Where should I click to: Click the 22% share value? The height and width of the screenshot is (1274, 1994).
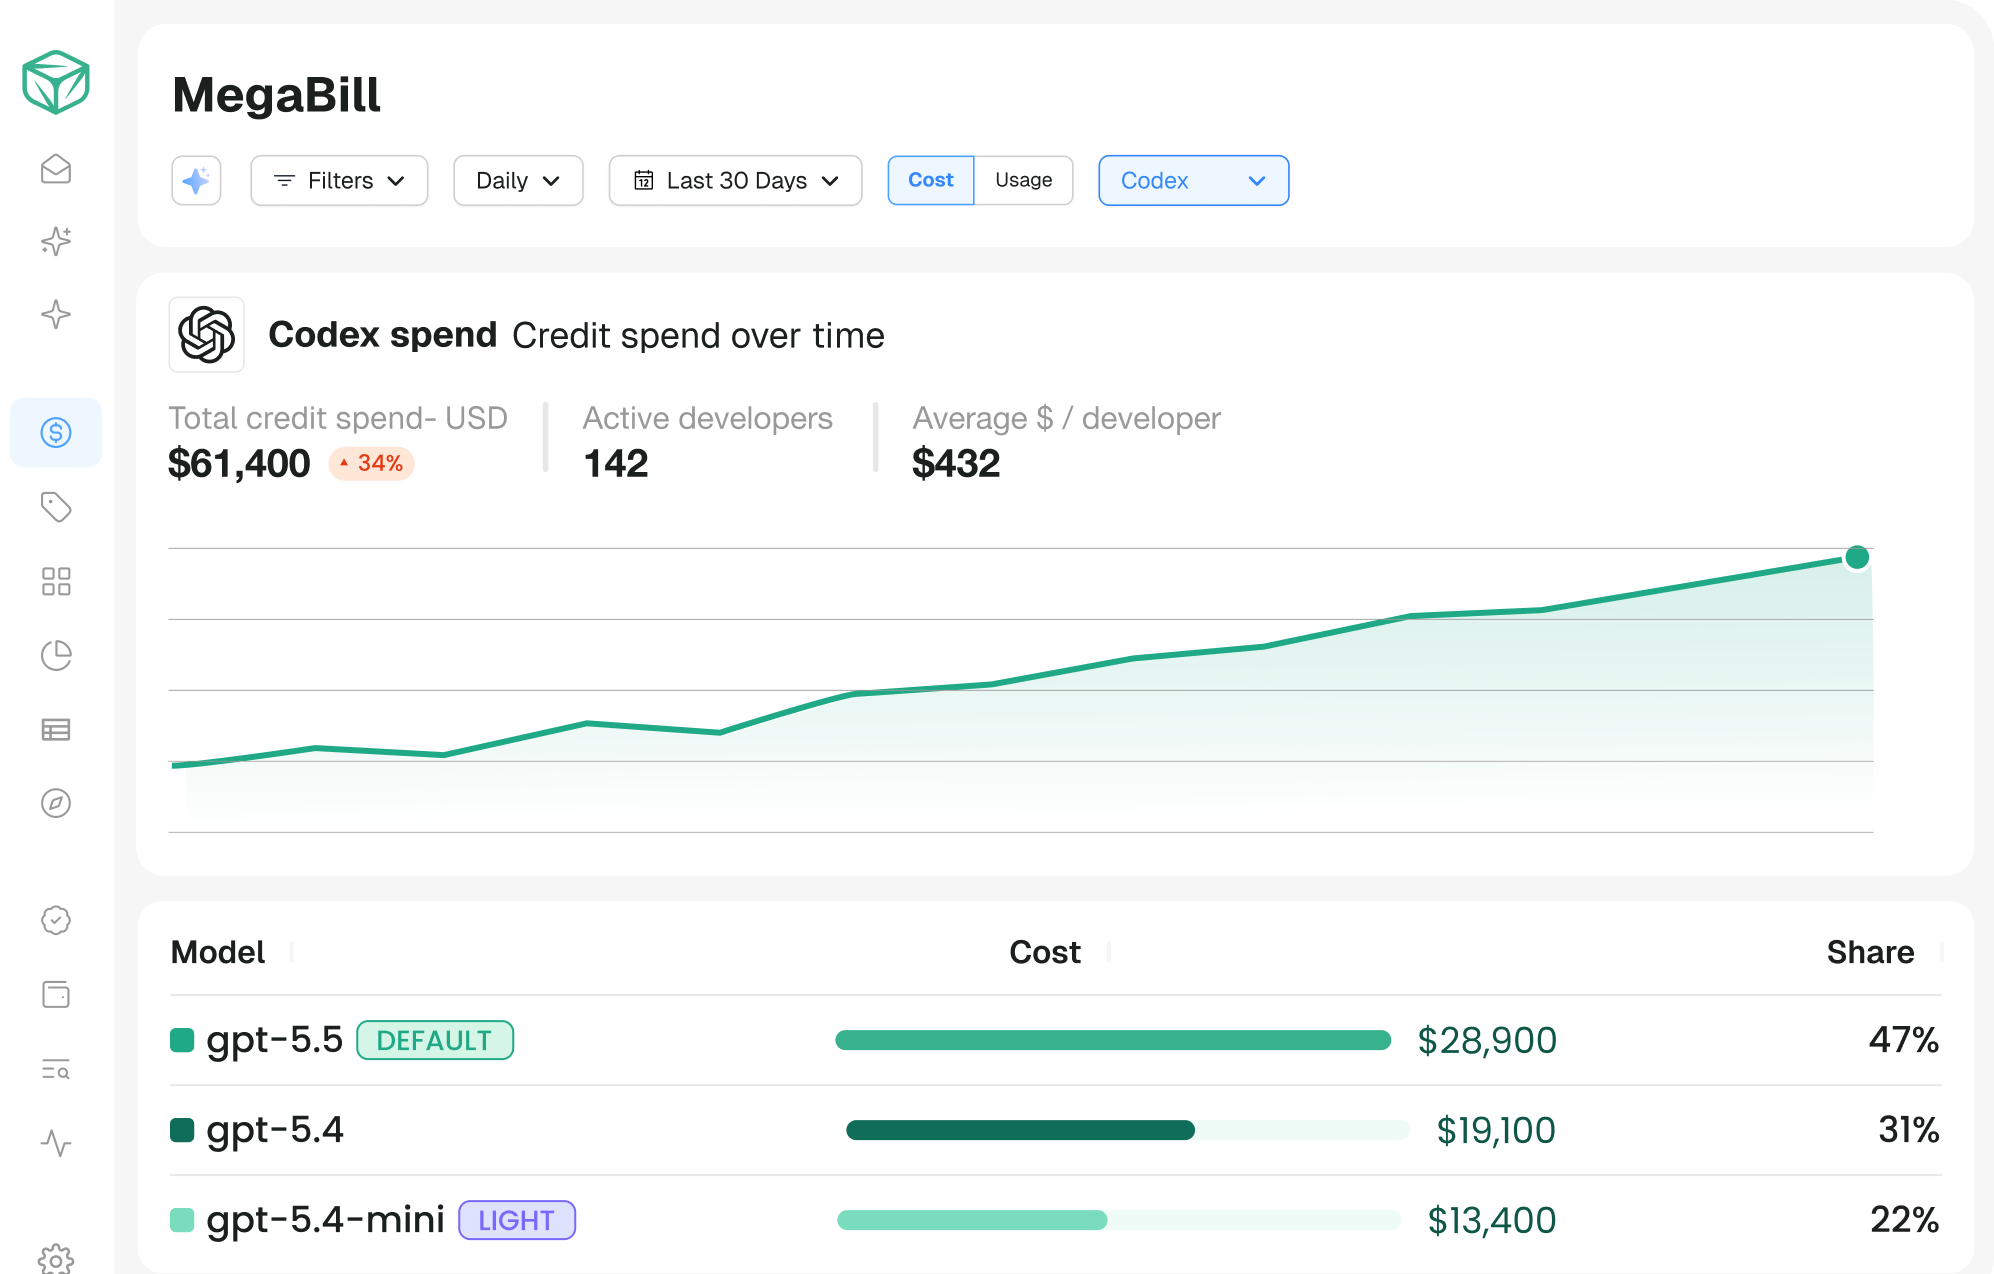pyautogui.click(x=1905, y=1220)
